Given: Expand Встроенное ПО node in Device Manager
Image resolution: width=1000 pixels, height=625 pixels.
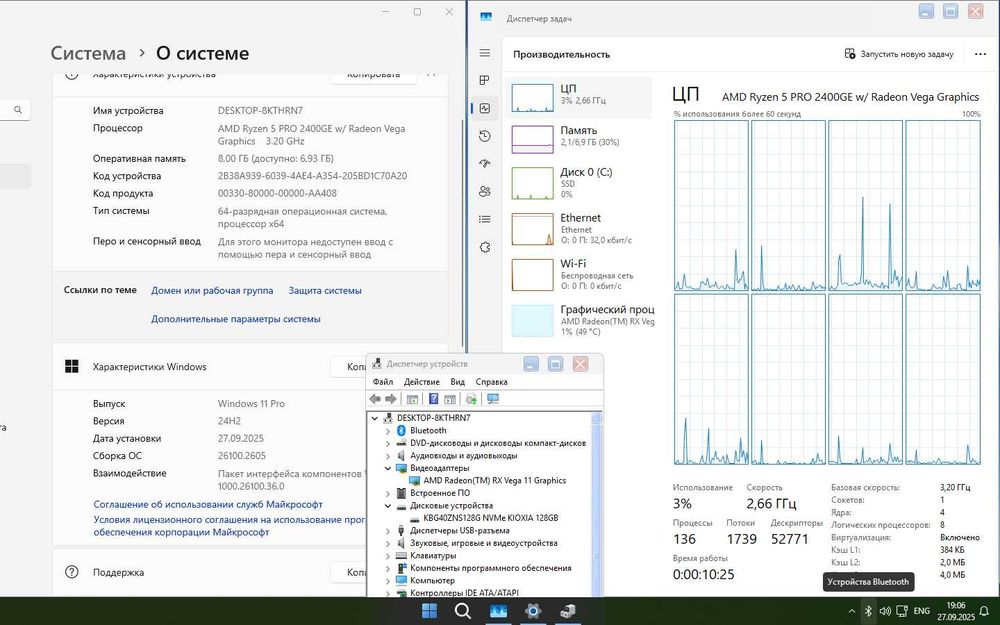Looking at the screenshot, I should pyautogui.click(x=388, y=493).
